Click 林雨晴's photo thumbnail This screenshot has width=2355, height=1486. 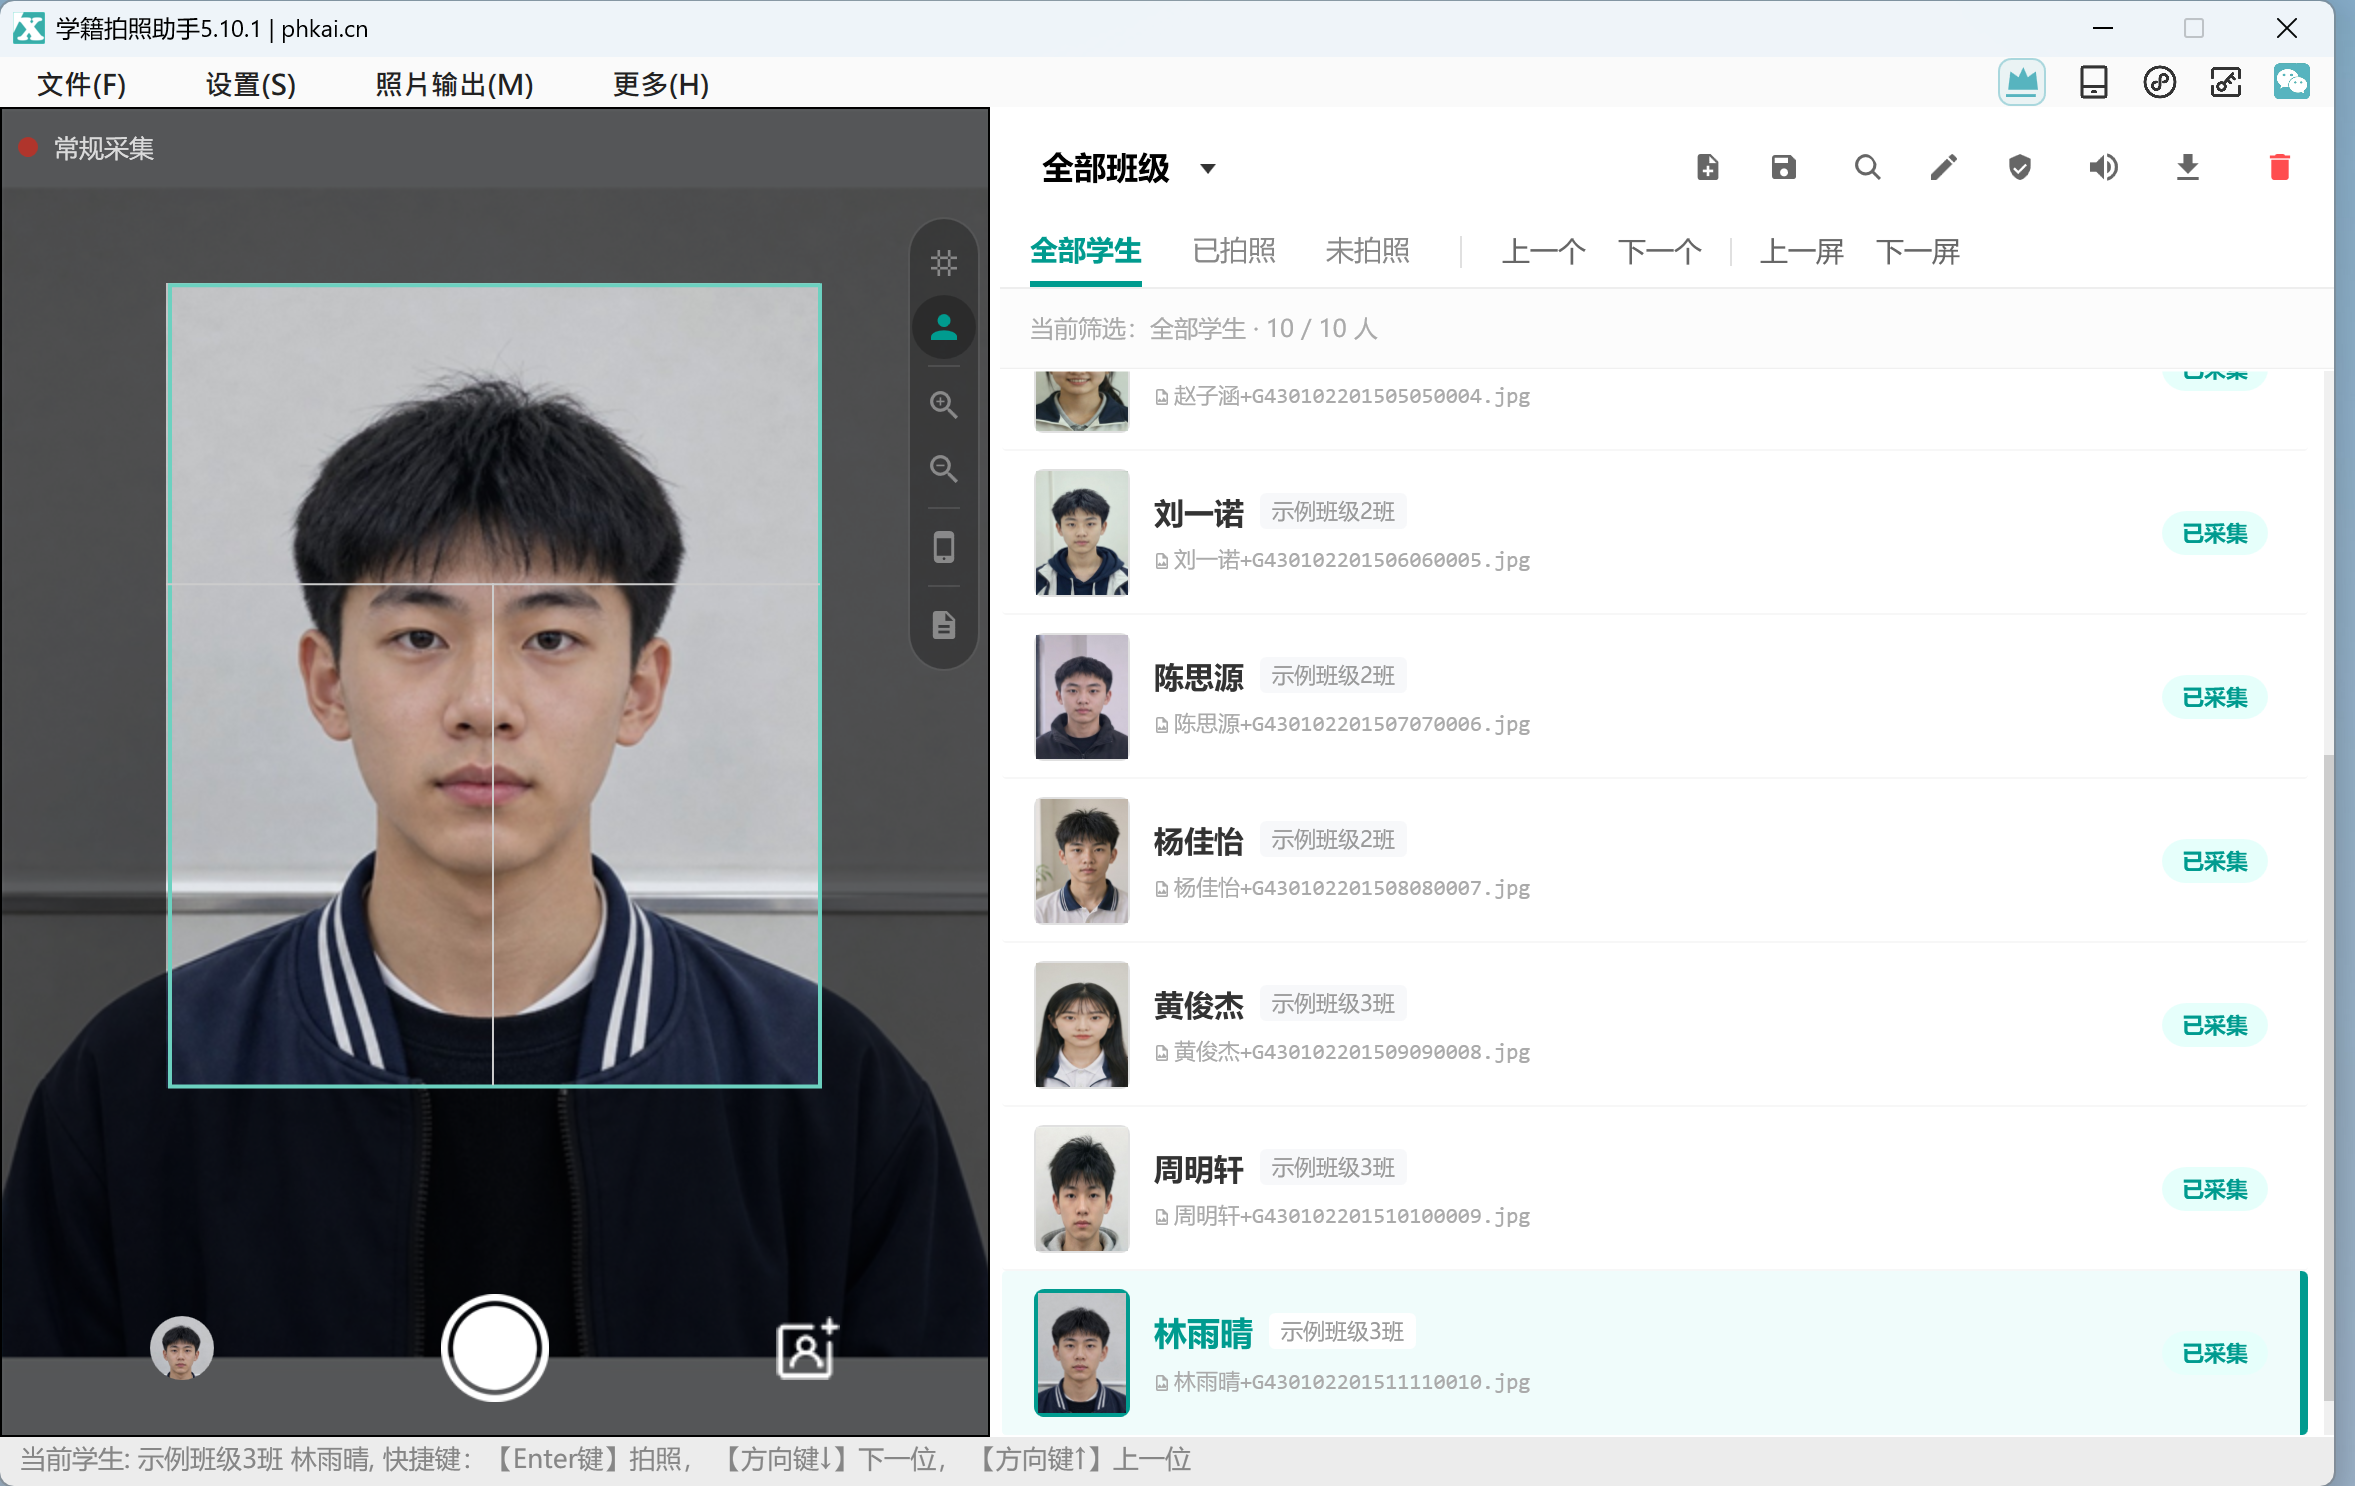(x=1081, y=1353)
